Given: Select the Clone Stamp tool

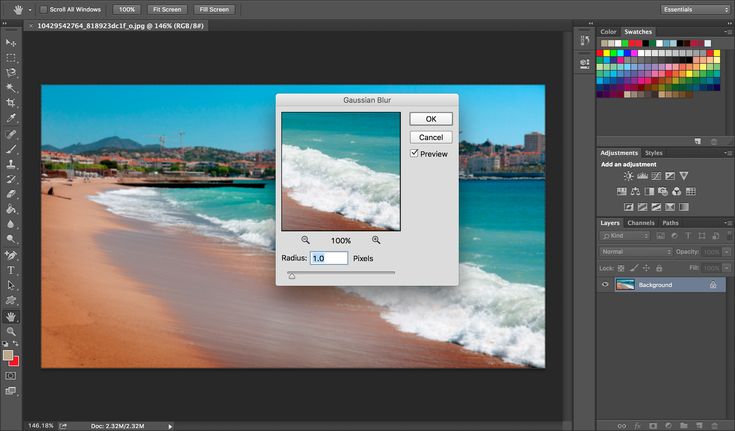Looking at the screenshot, I should pos(11,164).
